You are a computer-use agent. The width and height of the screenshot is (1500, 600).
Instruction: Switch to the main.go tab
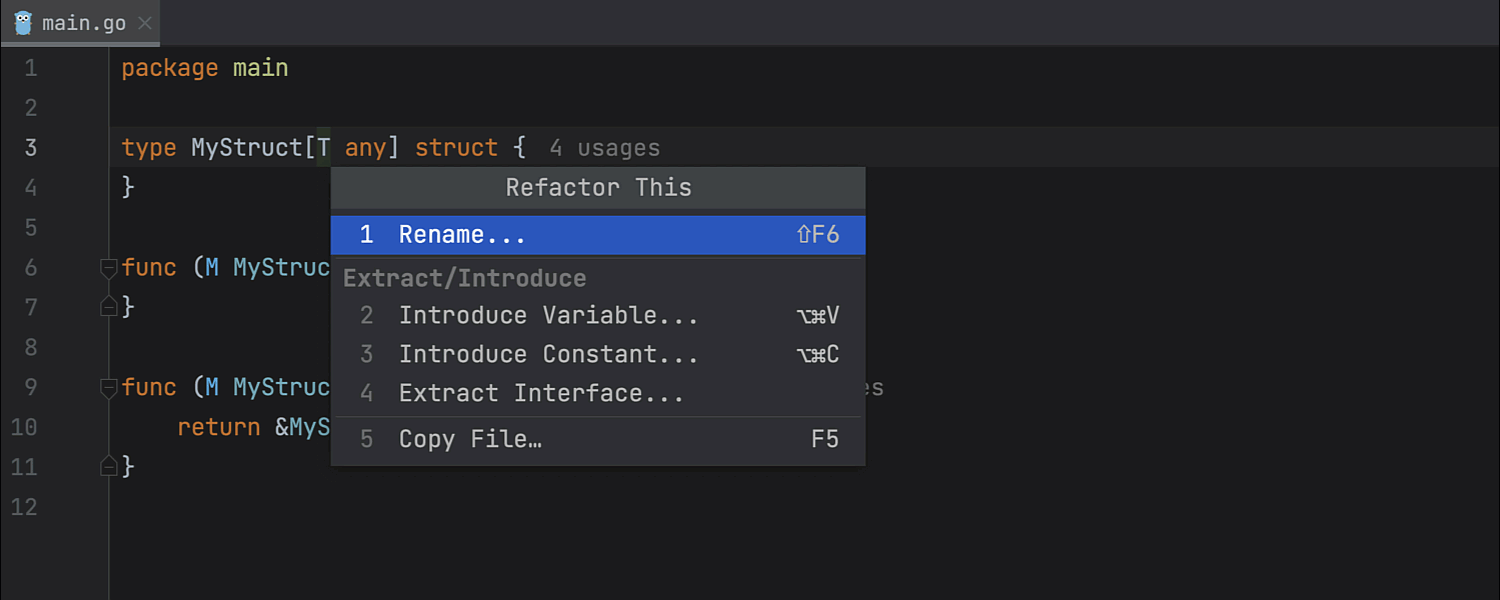84,23
